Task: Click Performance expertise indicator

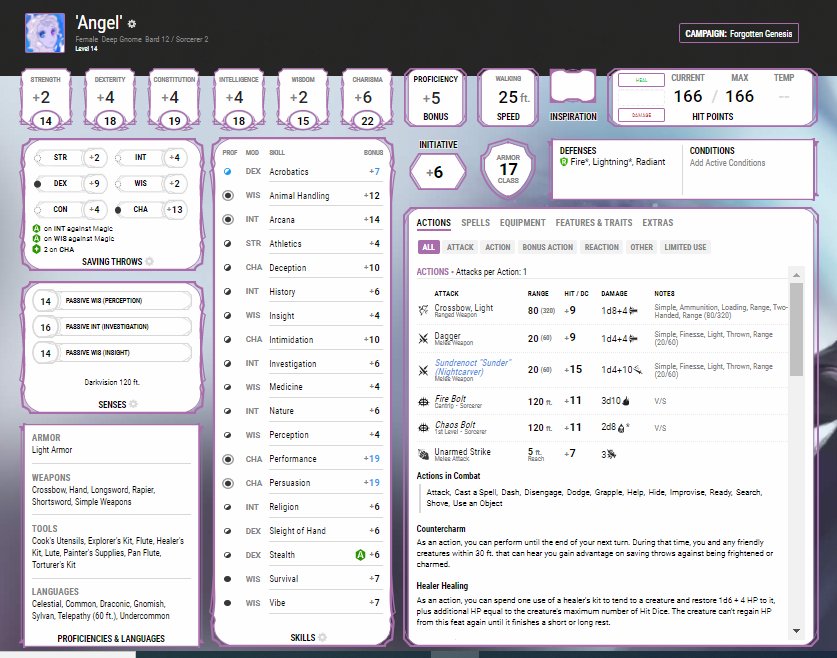Action: (x=228, y=459)
